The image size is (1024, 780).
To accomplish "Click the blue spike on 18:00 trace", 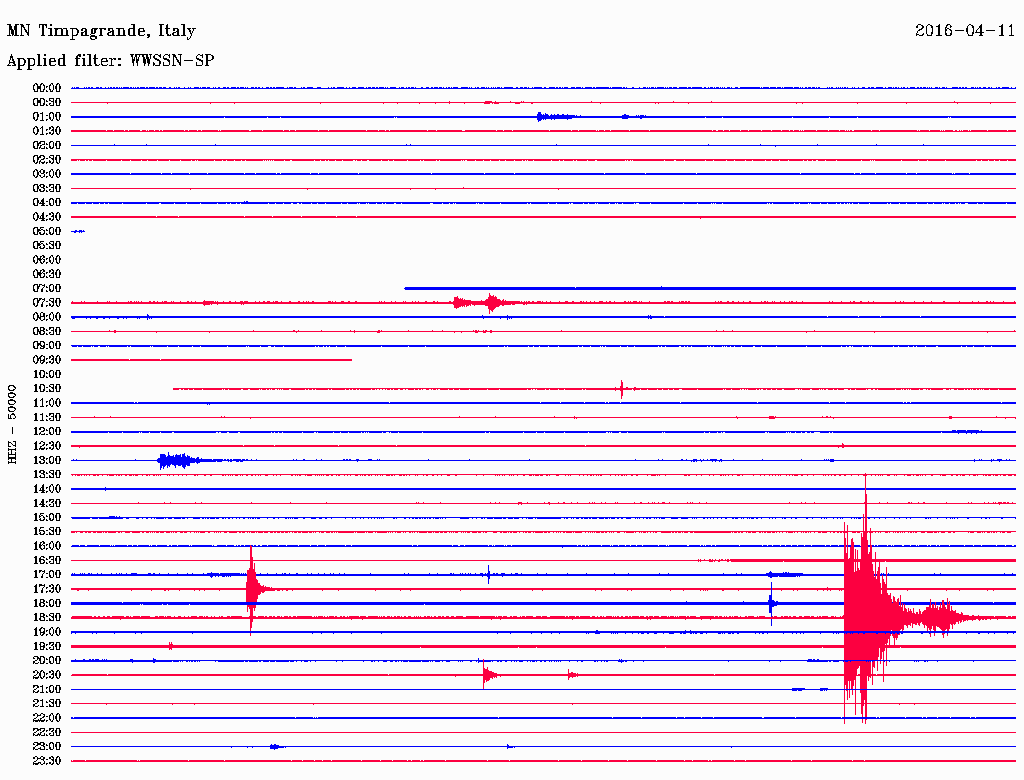I will [x=771, y=604].
